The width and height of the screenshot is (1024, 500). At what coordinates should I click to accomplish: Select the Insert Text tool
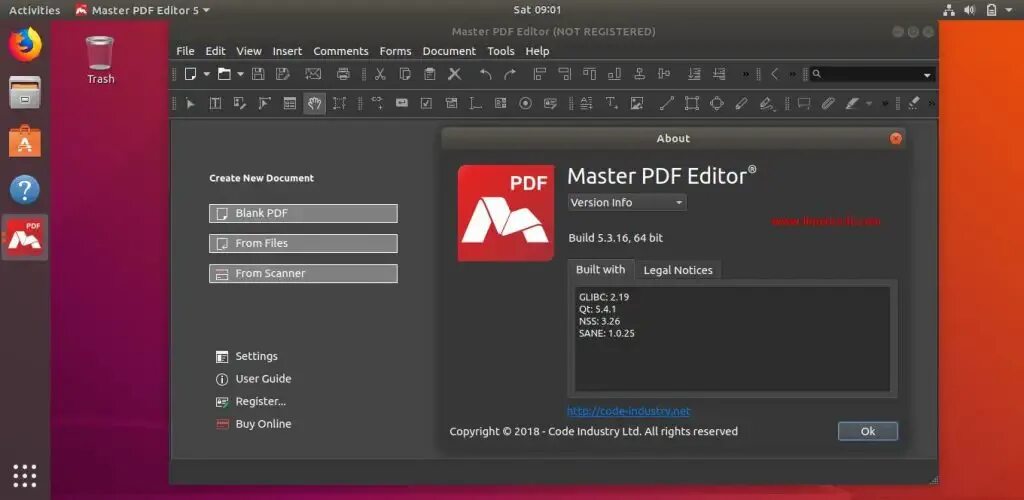611,103
